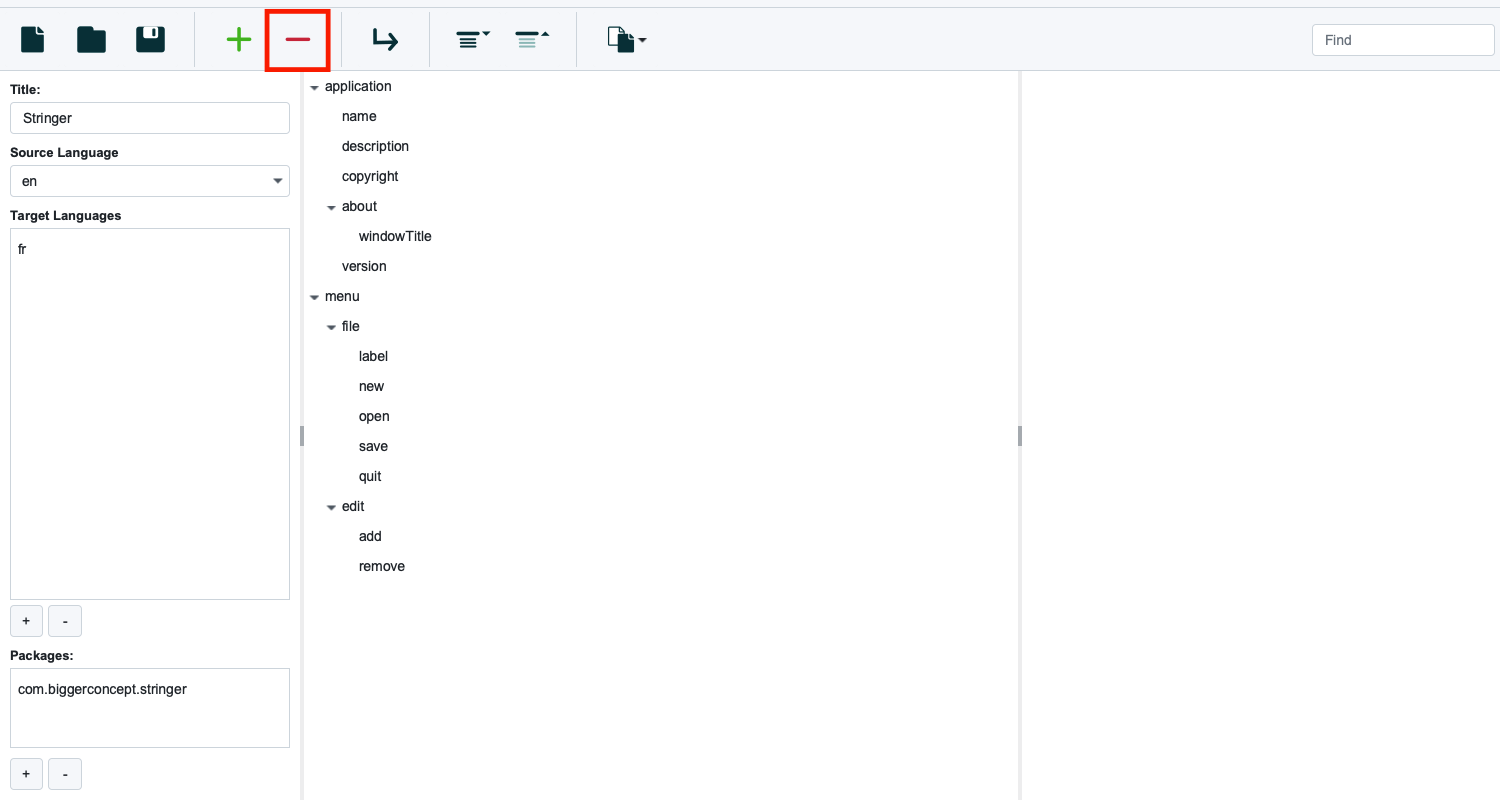Click the arrow add-child icon
The width and height of the screenshot is (1500, 800).
point(385,40)
